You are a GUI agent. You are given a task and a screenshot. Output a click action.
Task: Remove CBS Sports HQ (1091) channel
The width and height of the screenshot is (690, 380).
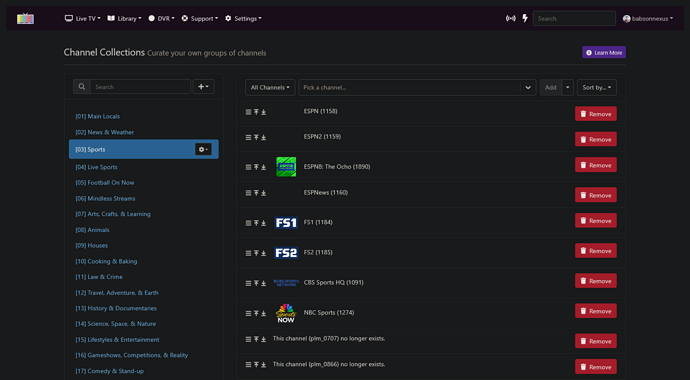[596, 281]
